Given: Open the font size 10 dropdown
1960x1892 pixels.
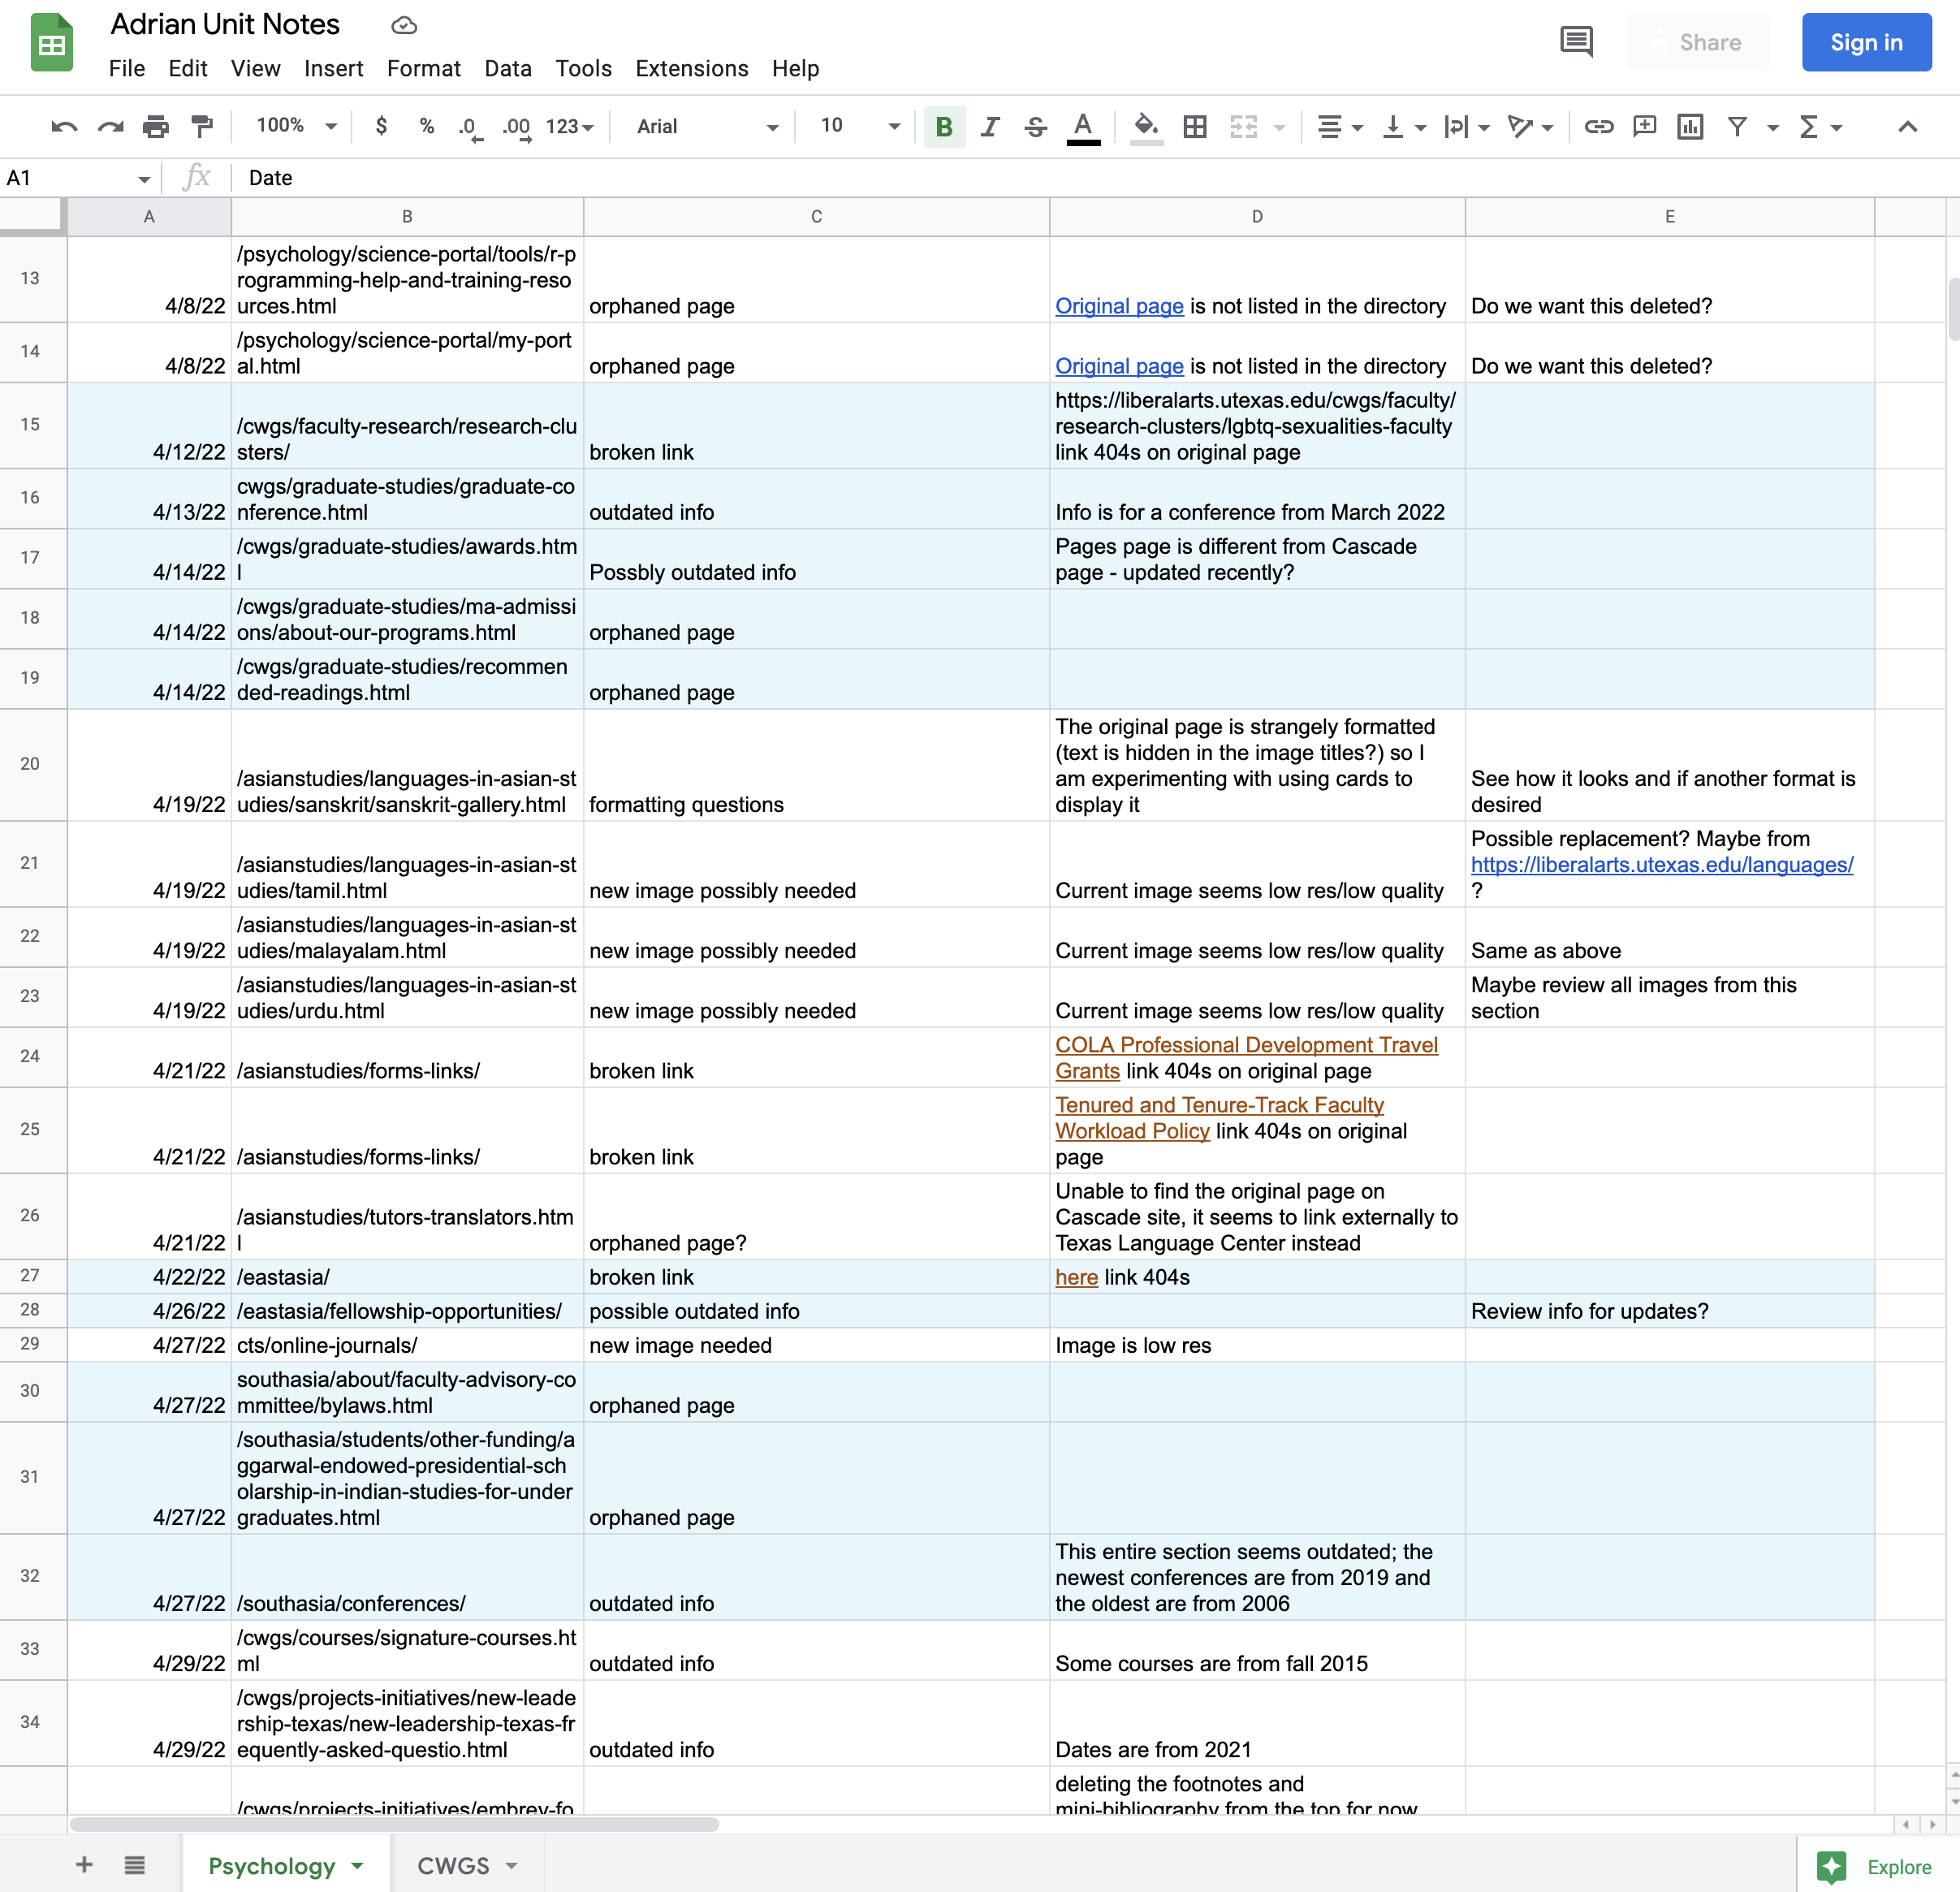Looking at the screenshot, I should (860, 126).
